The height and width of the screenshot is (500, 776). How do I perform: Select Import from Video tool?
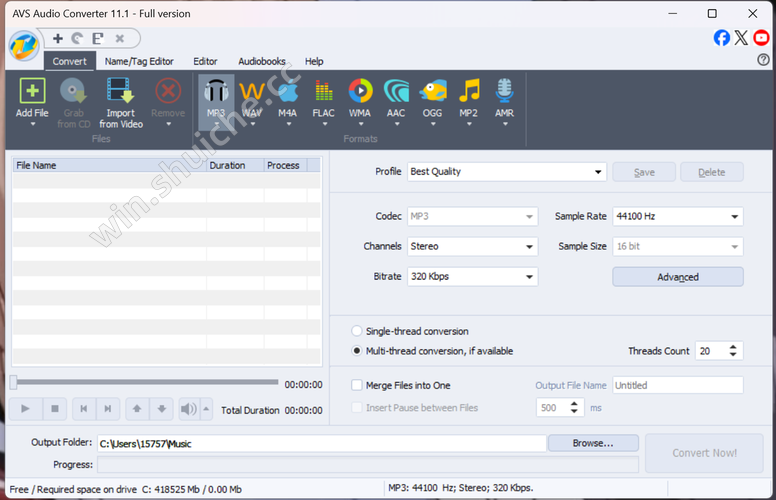coord(120,93)
